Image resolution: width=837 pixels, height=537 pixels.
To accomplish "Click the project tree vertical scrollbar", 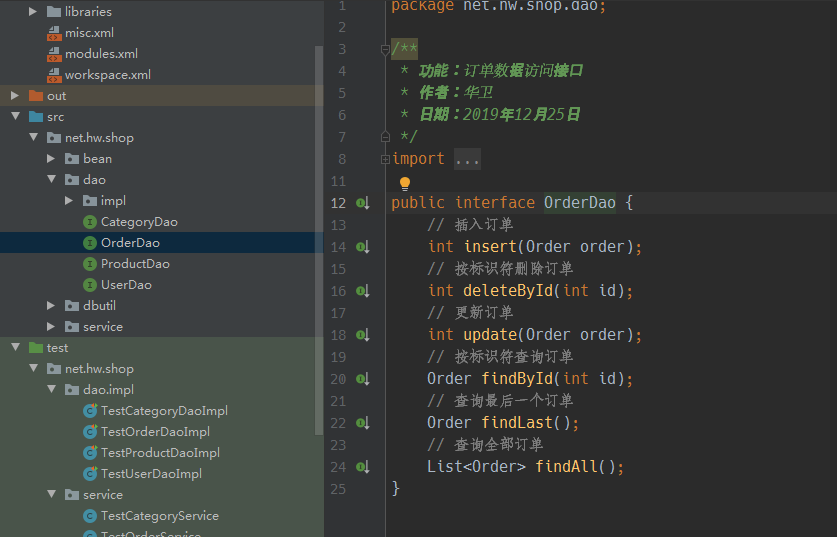I will pos(319,240).
